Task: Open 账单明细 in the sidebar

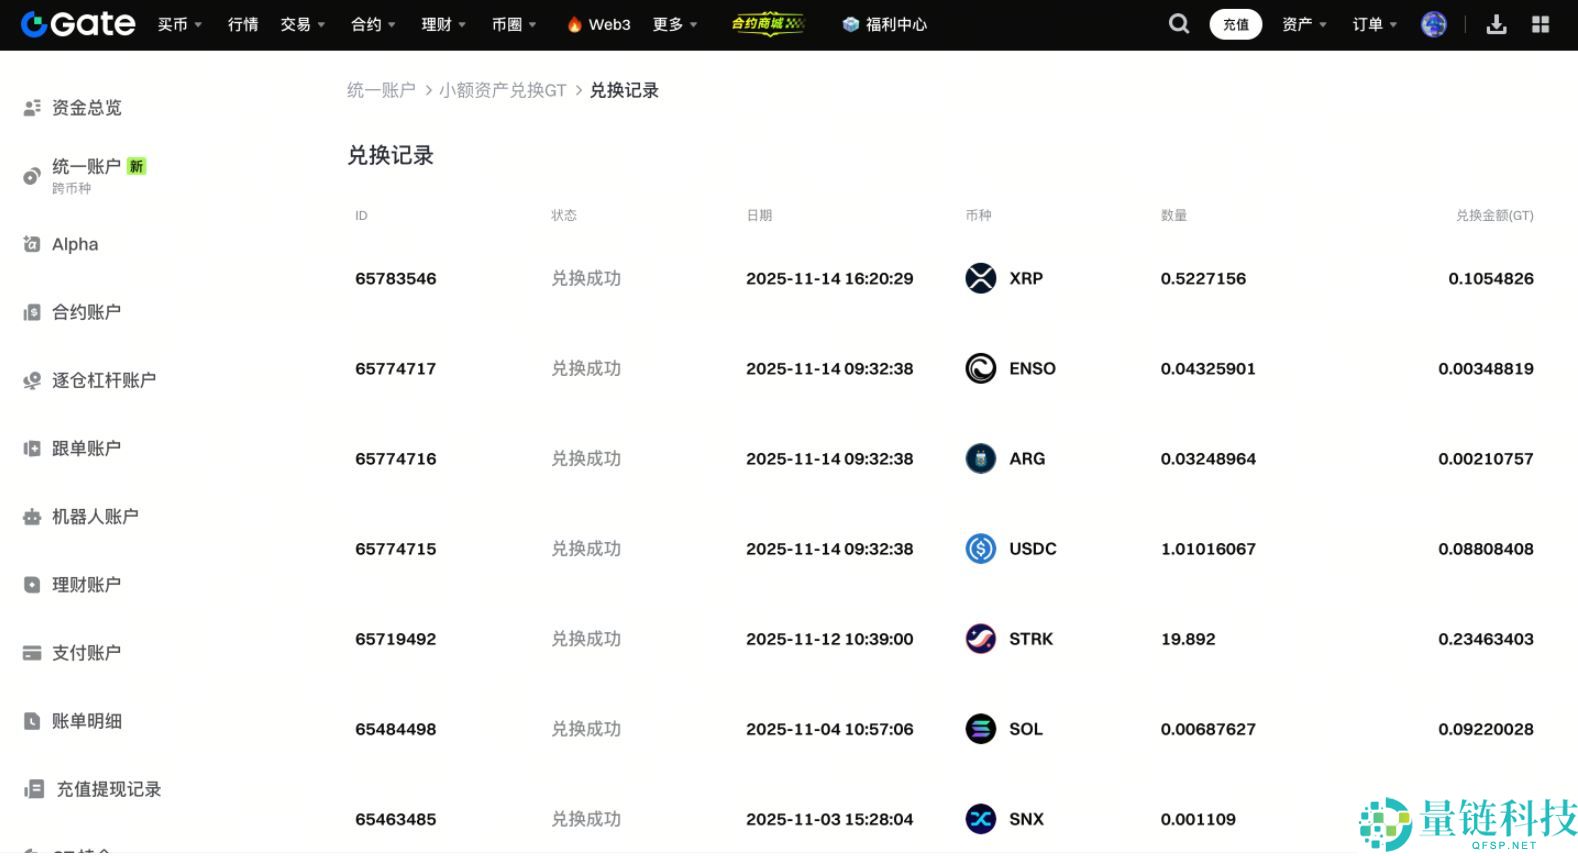Action: tap(87, 721)
